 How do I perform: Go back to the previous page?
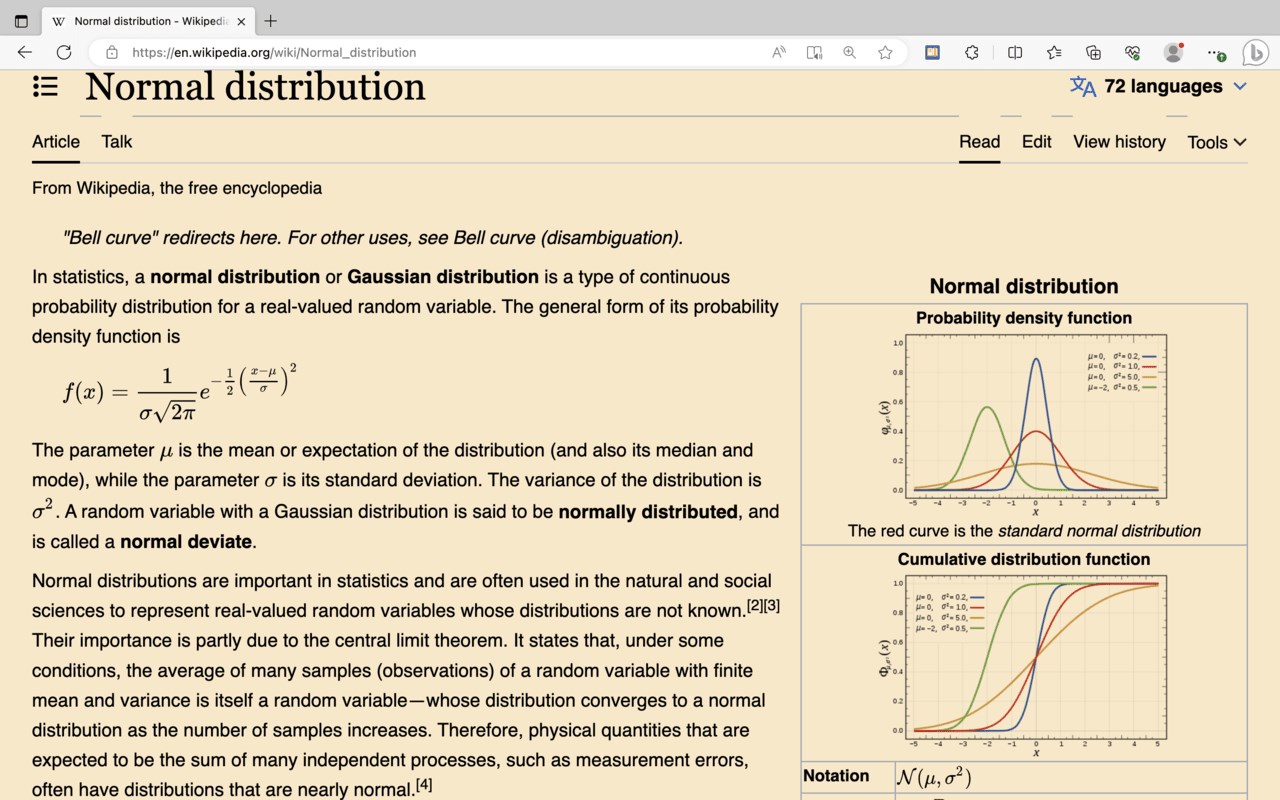coord(25,52)
